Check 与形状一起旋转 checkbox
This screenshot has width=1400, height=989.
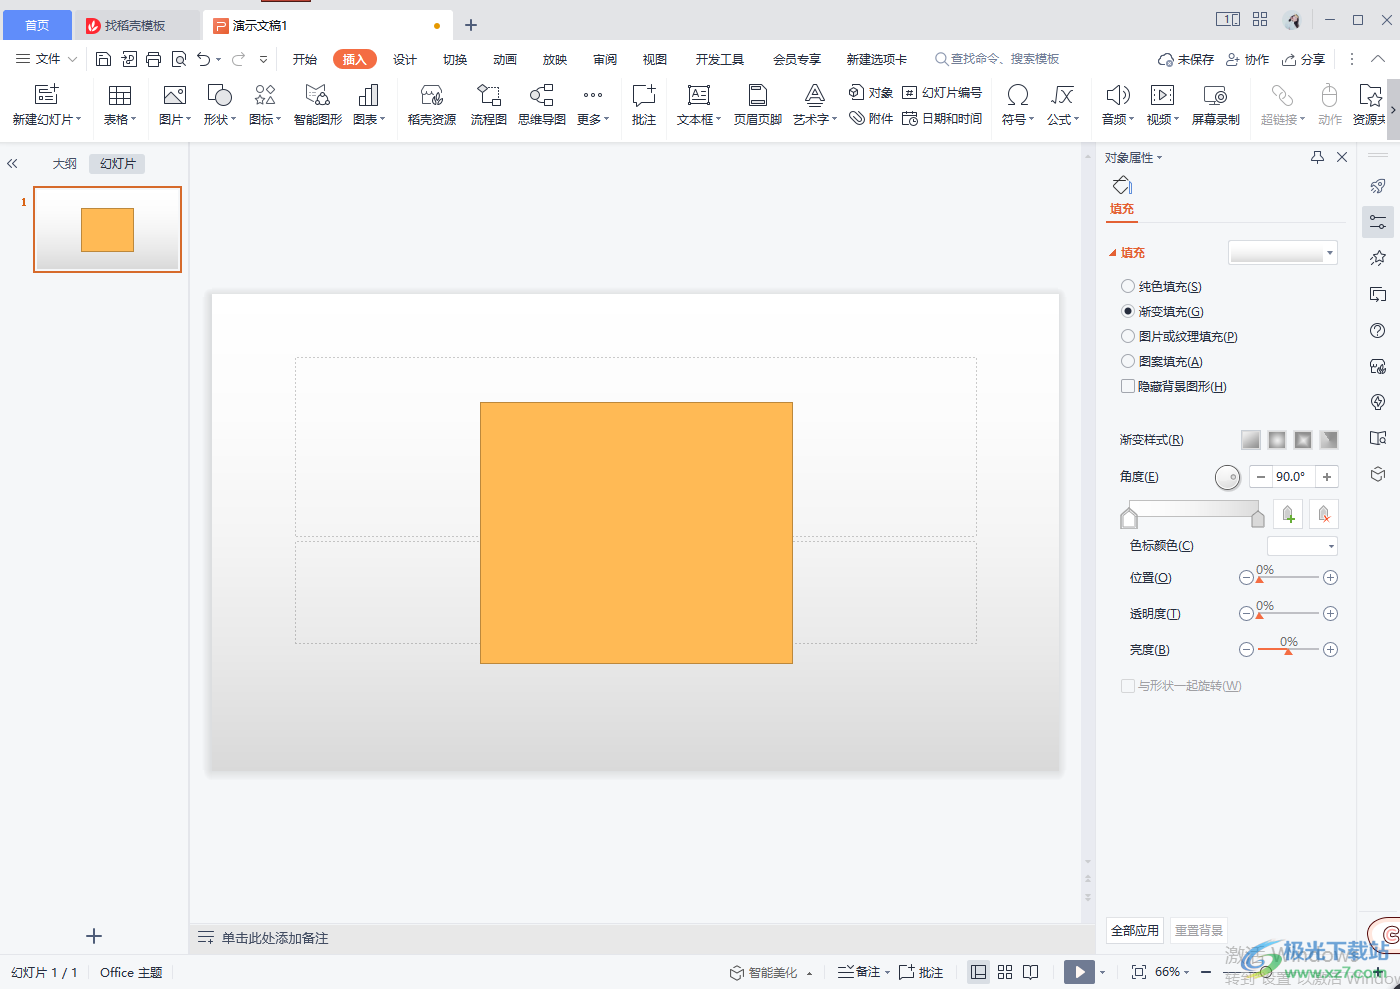(x=1128, y=686)
